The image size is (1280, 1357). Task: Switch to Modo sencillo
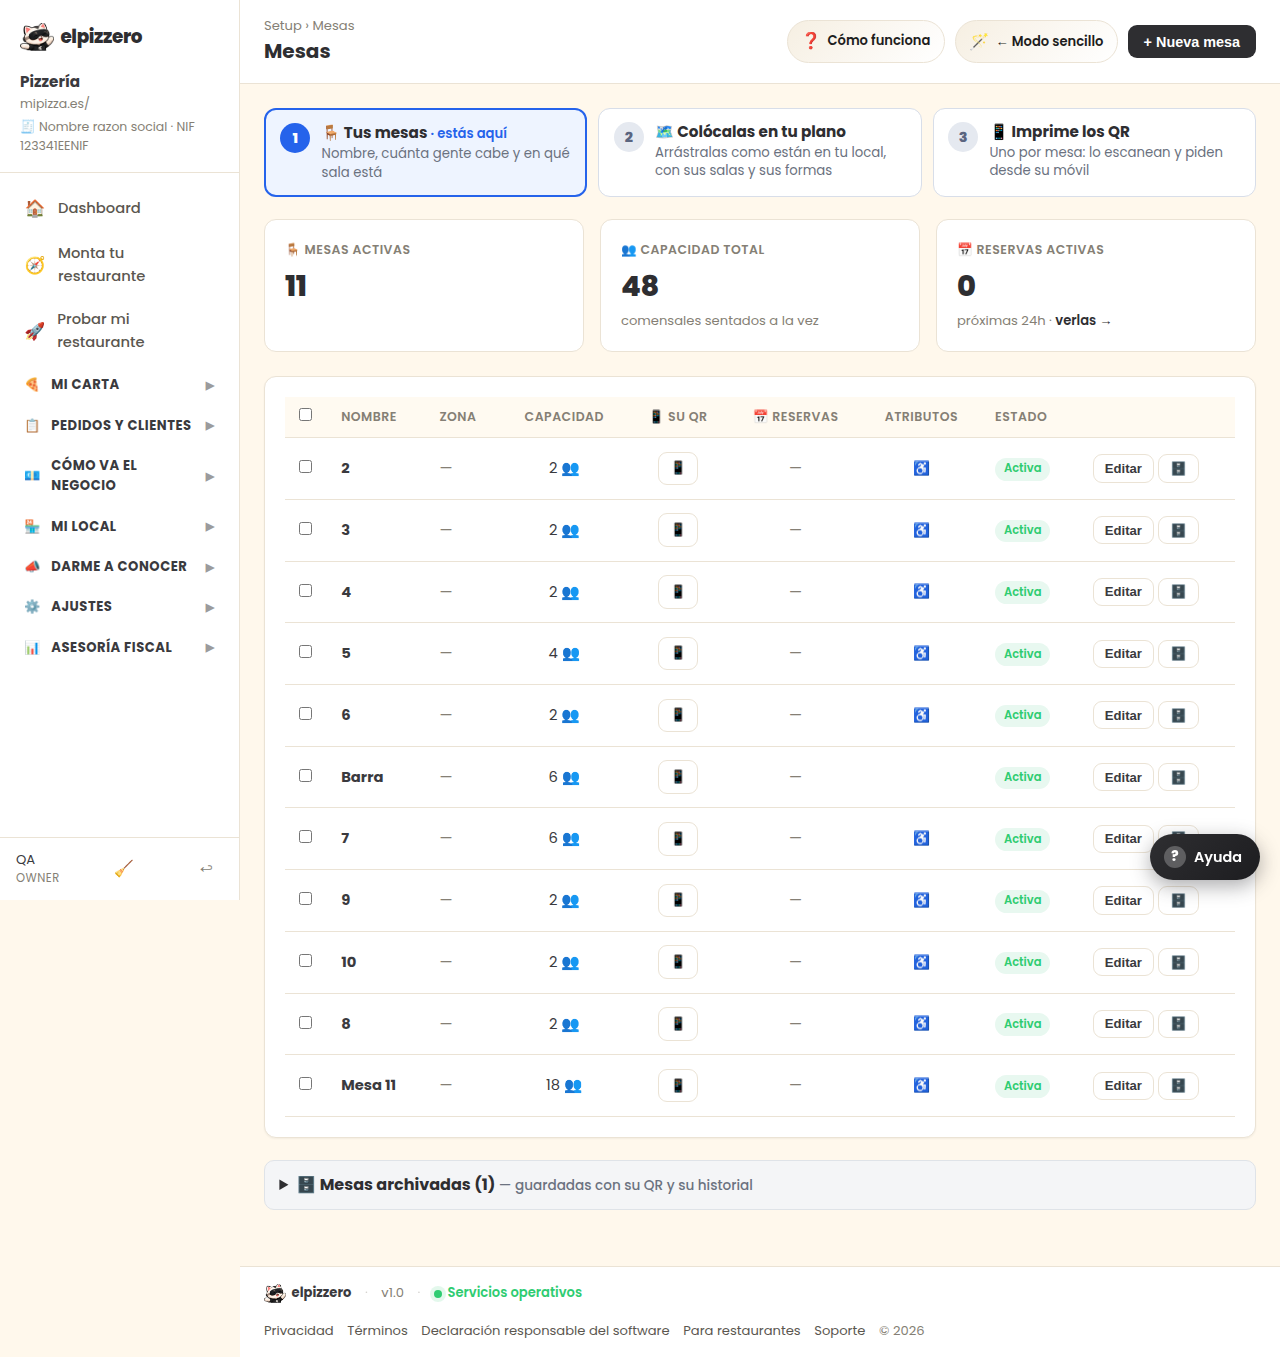(1036, 41)
